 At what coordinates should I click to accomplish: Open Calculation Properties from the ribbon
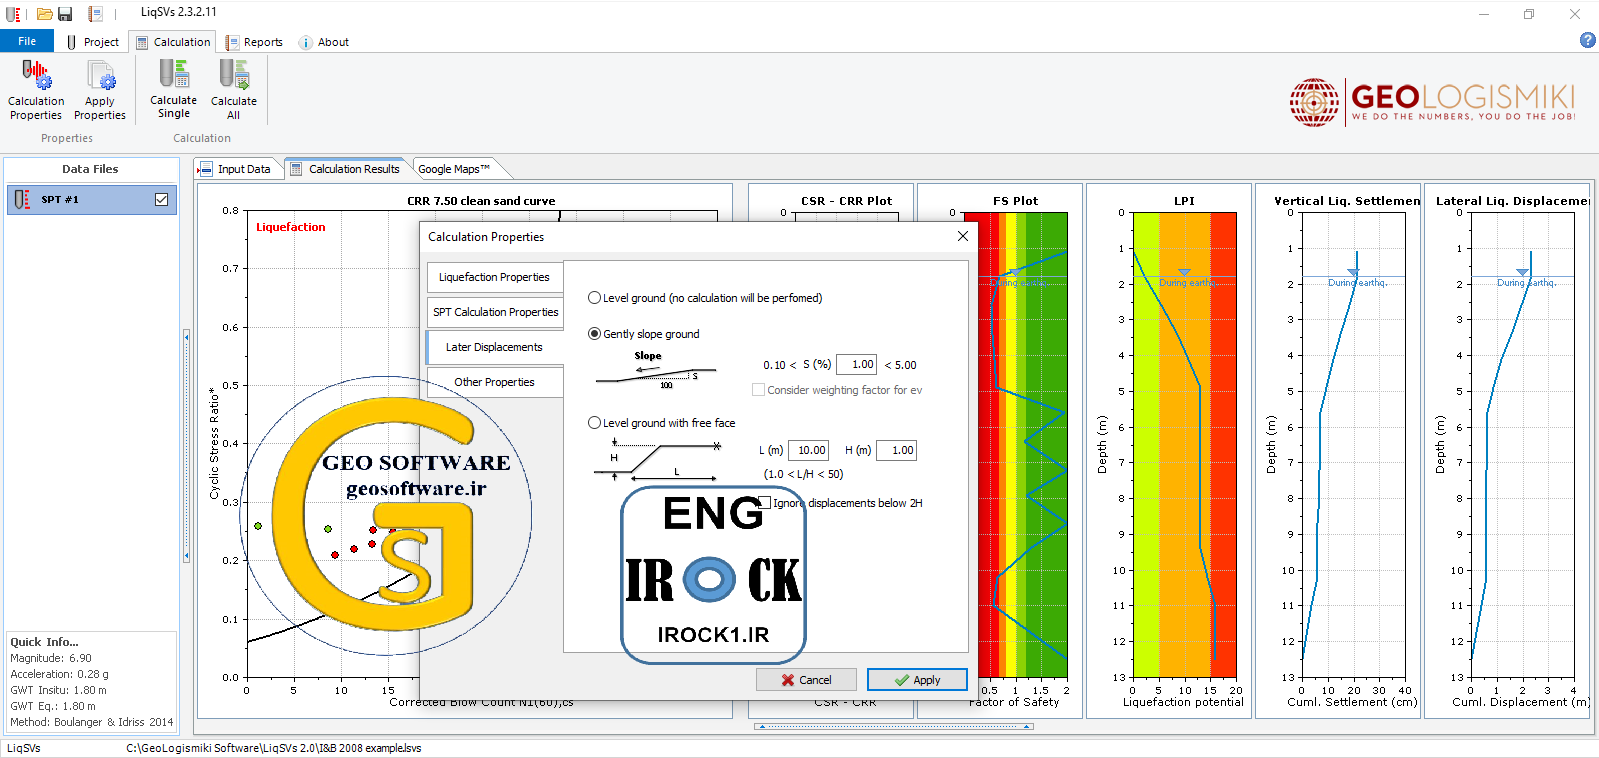pyautogui.click(x=36, y=90)
